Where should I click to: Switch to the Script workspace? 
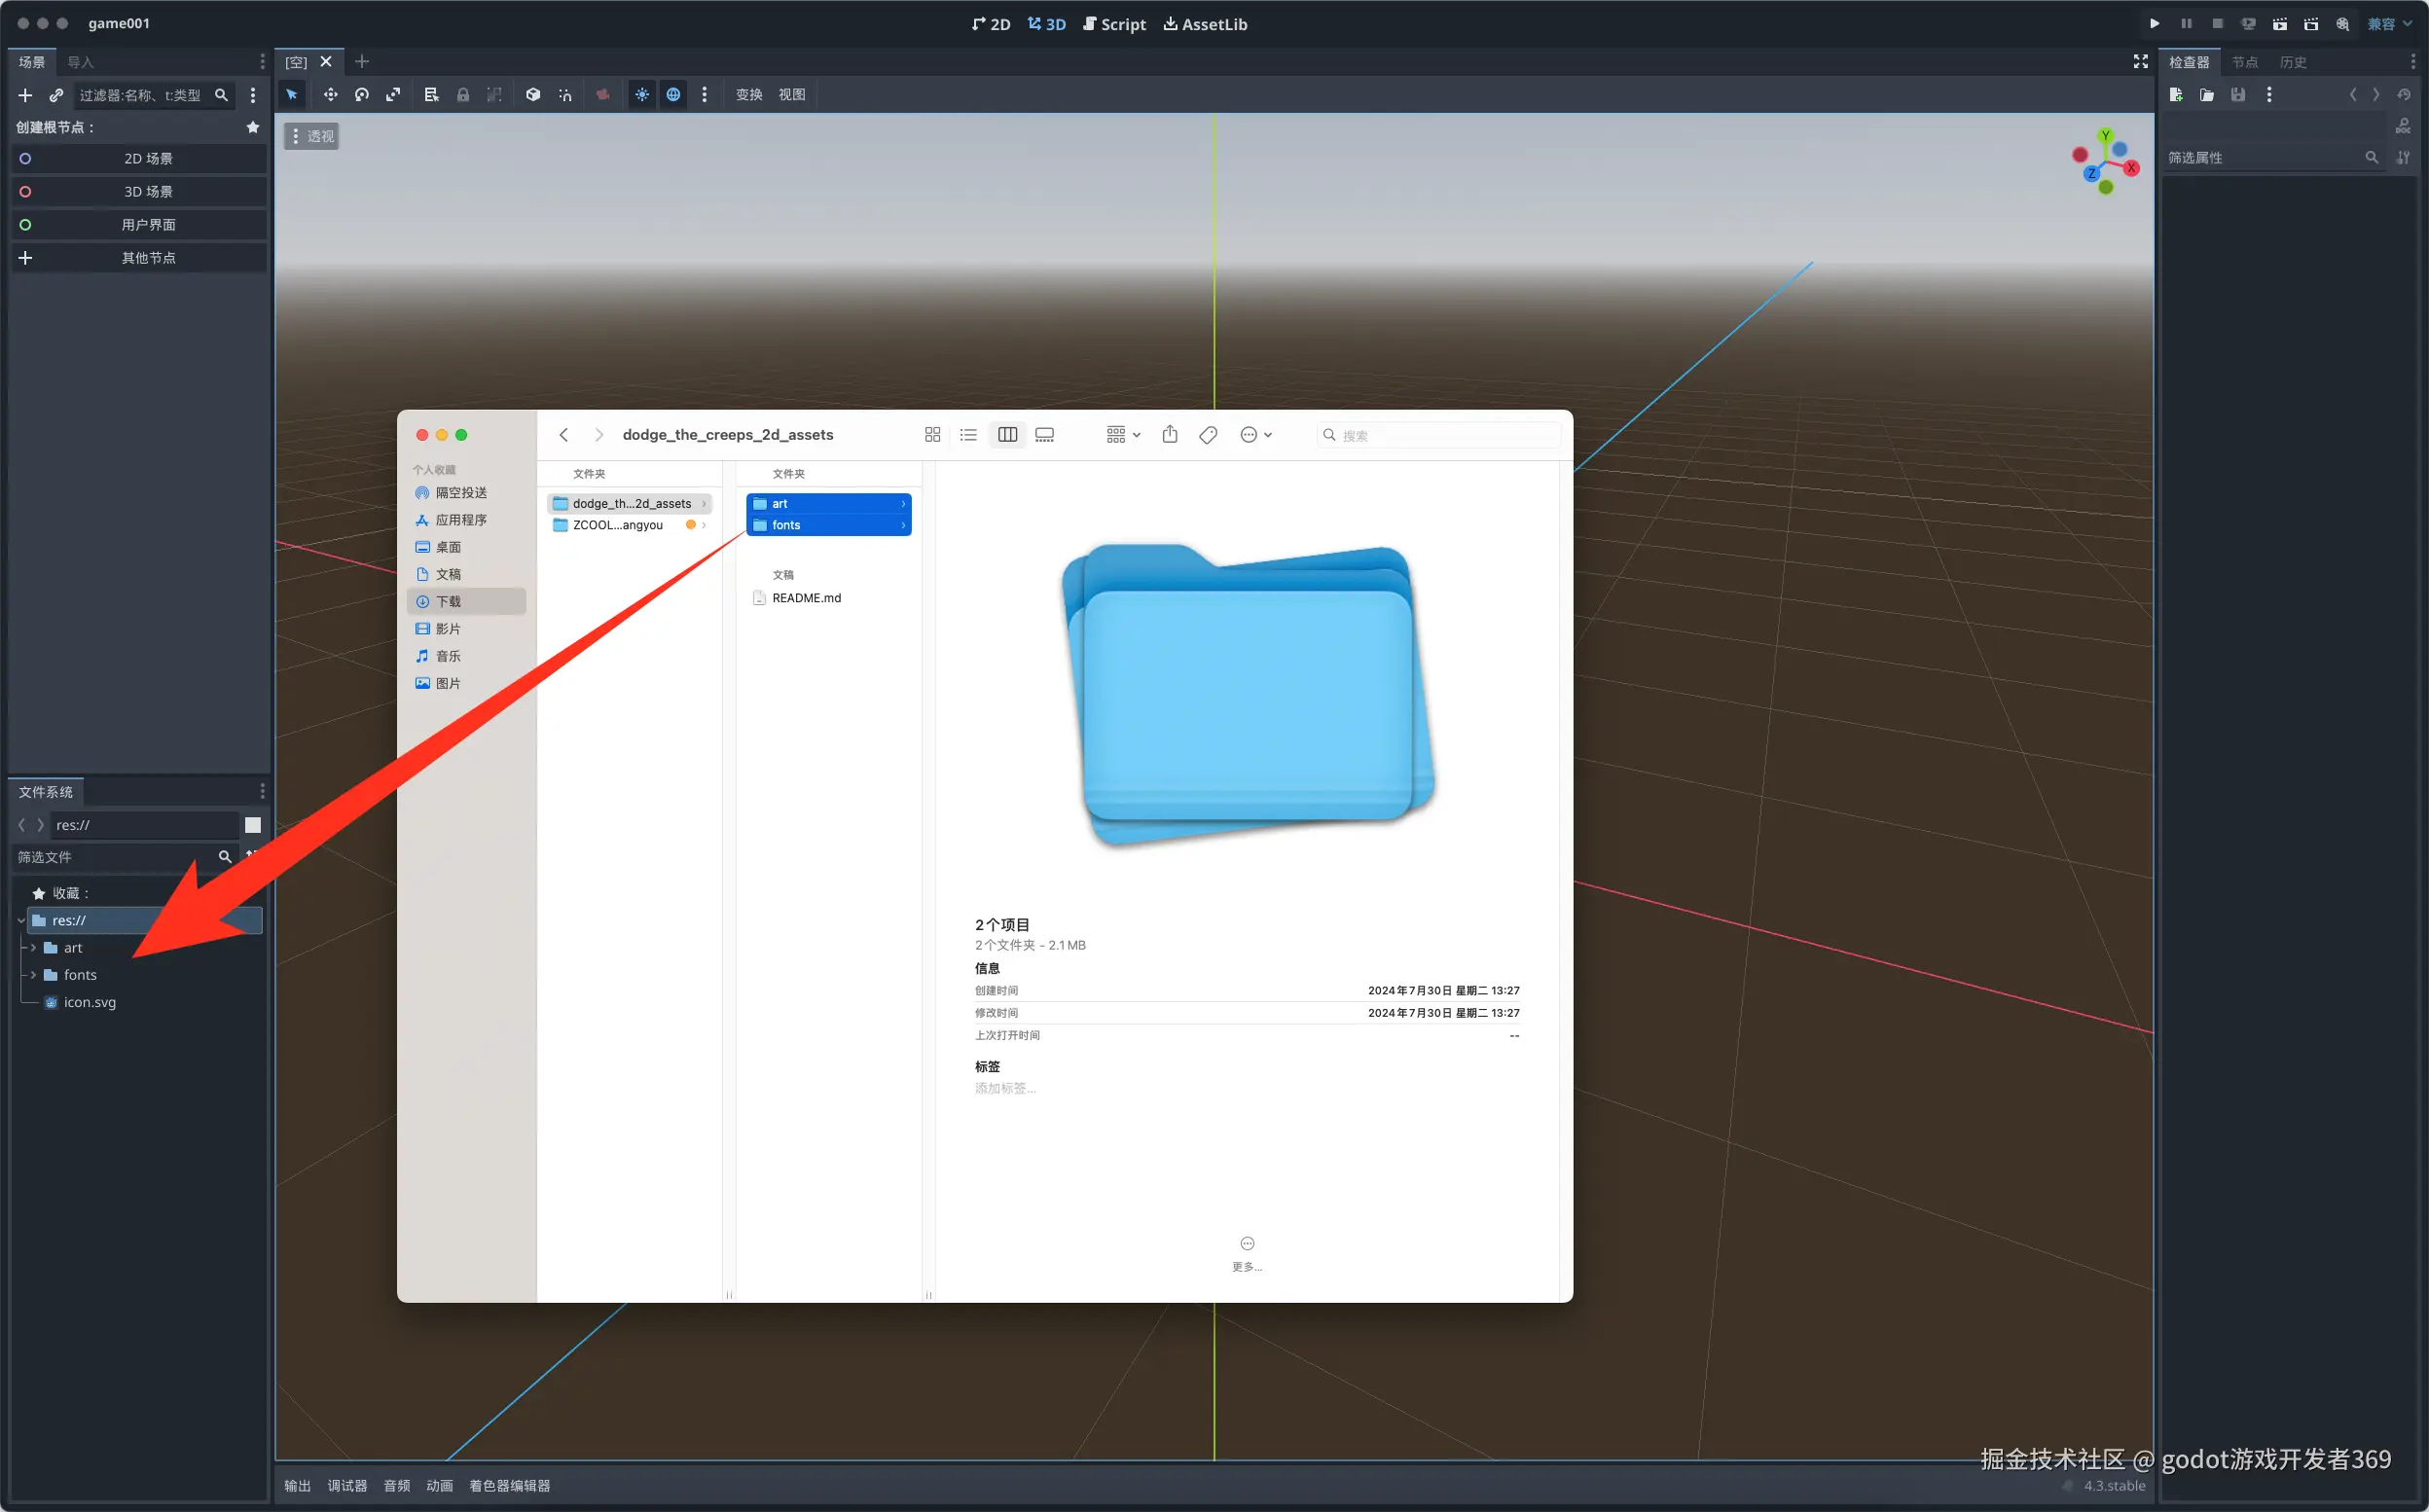(x=1114, y=24)
